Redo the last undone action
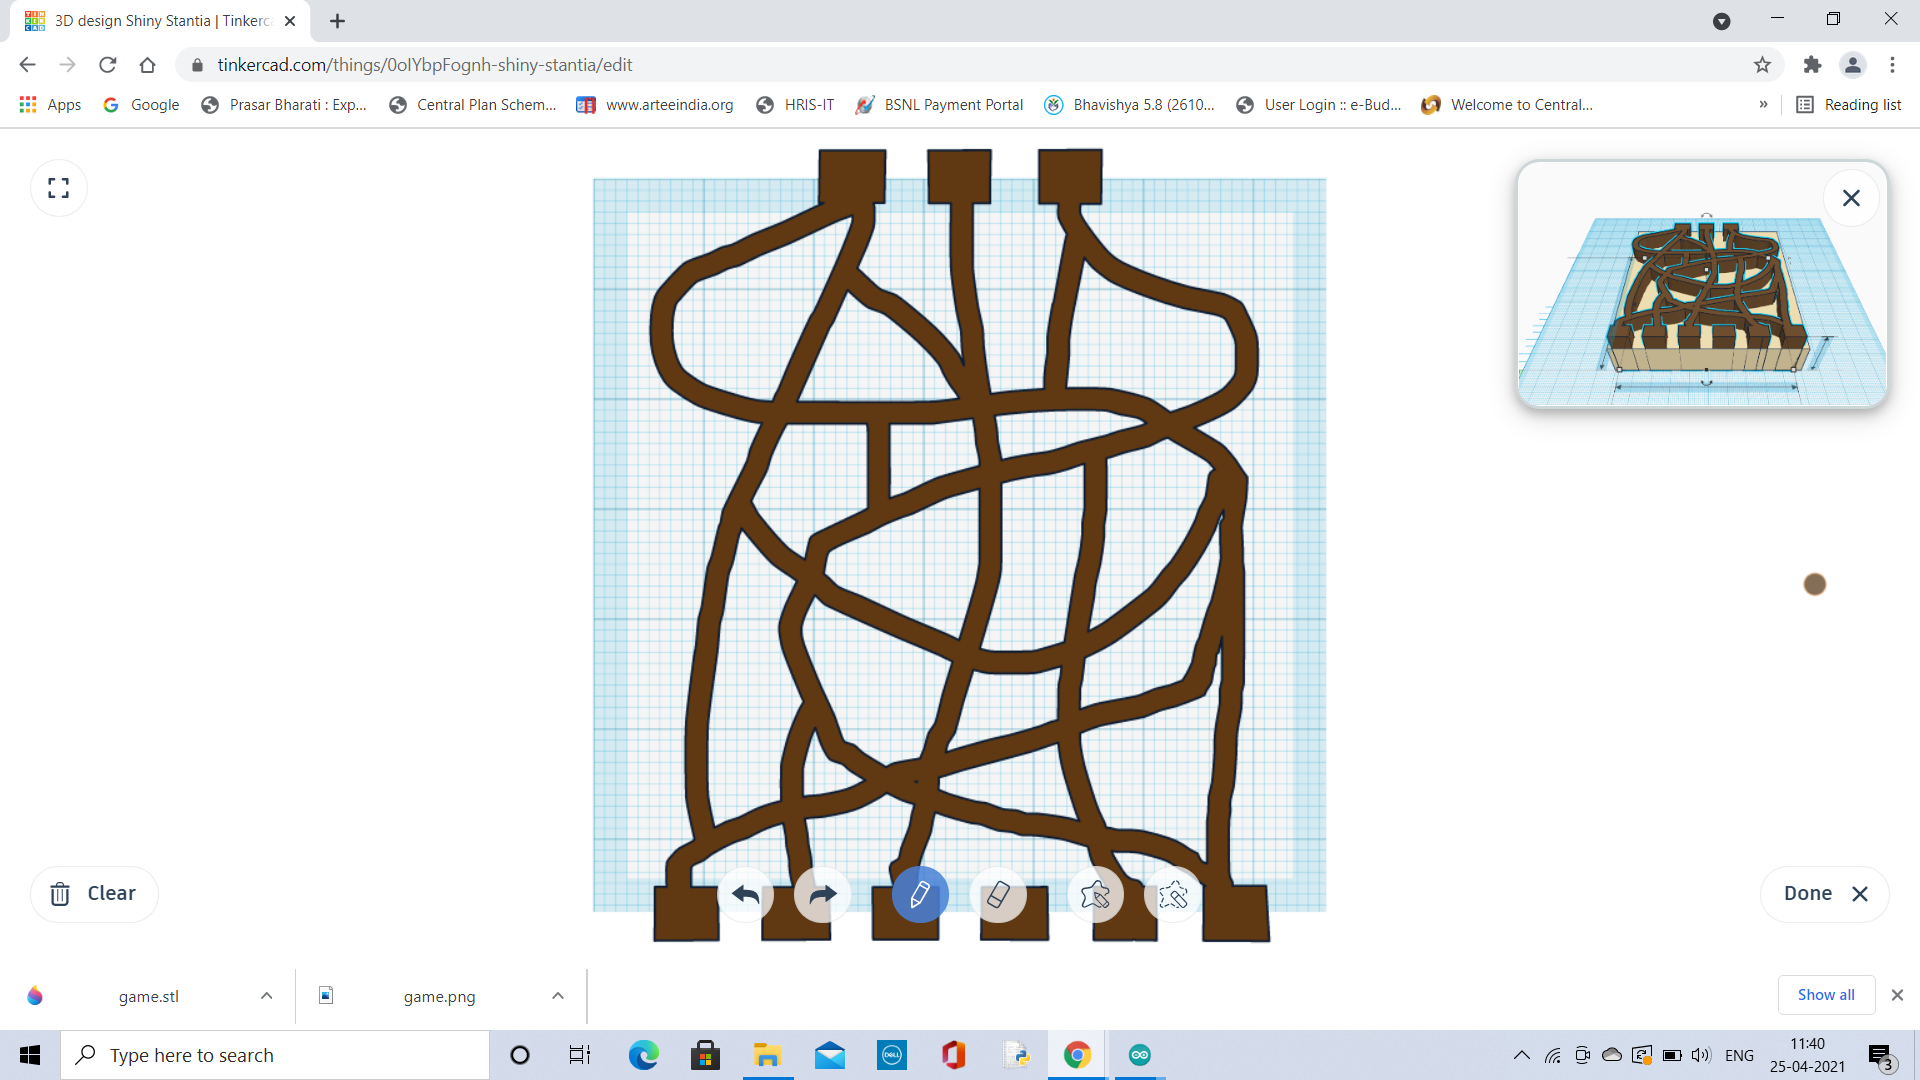Image resolution: width=1920 pixels, height=1080 pixels. coord(820,895)
